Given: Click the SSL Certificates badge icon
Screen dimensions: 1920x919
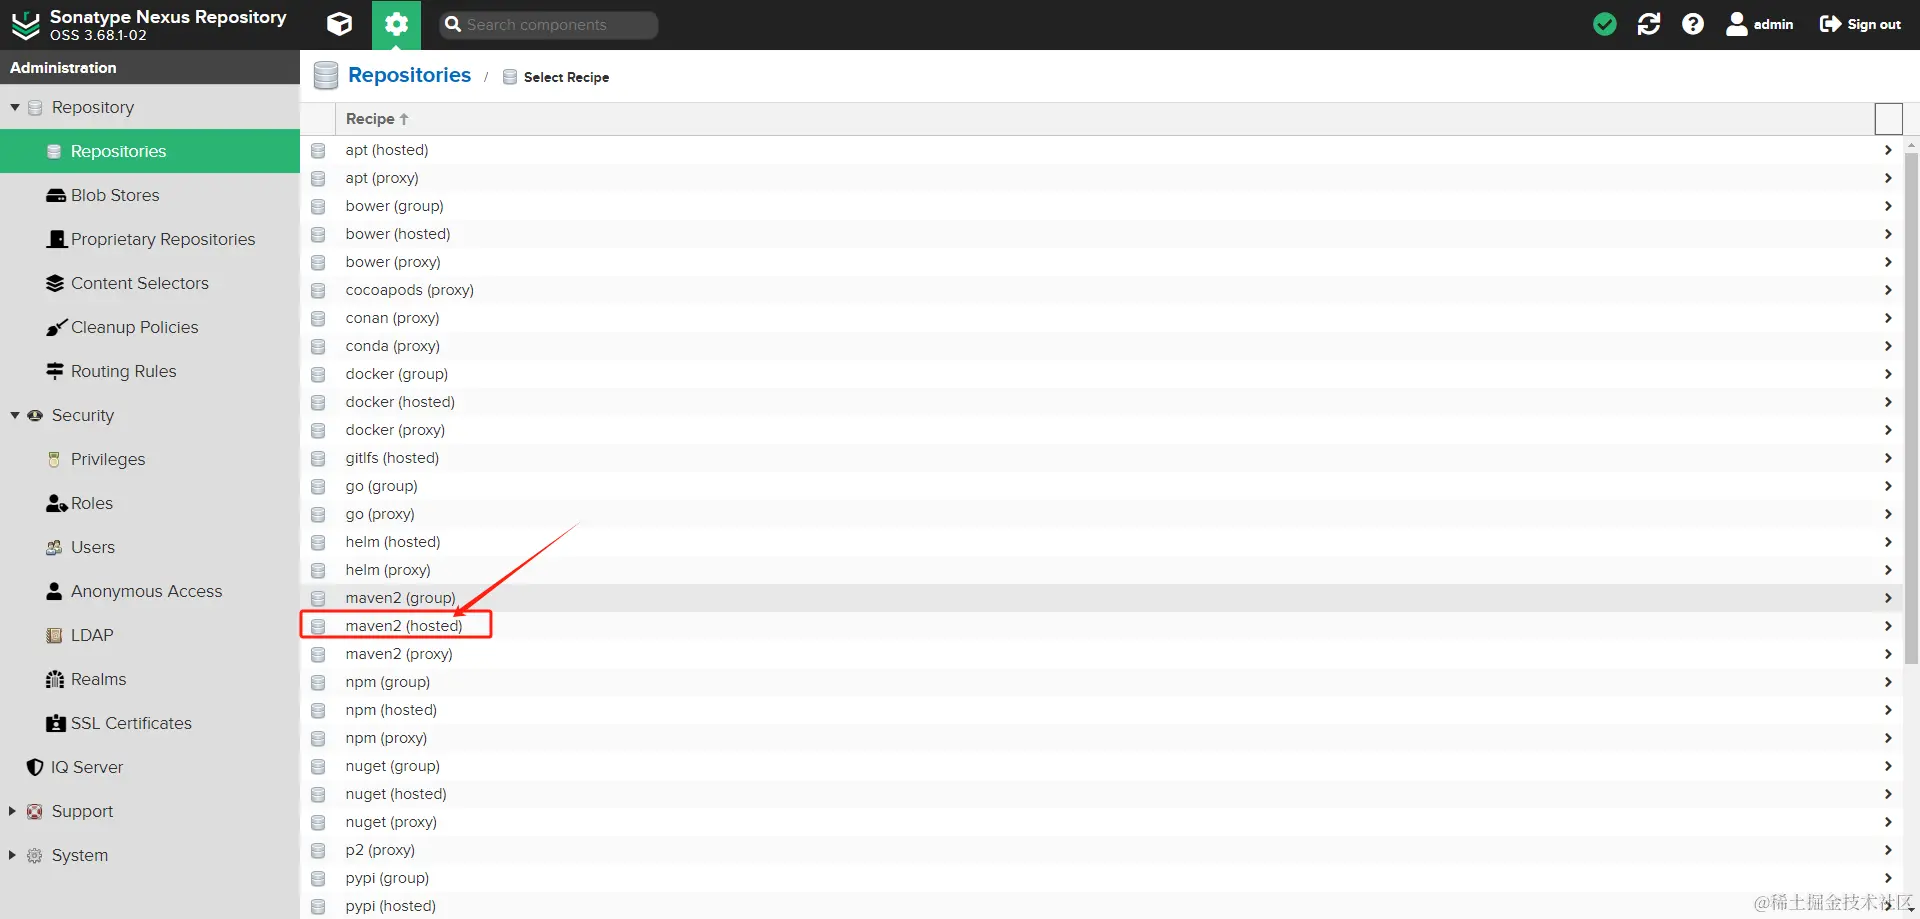Looking at the screenshot, I should tap(56, 723).
